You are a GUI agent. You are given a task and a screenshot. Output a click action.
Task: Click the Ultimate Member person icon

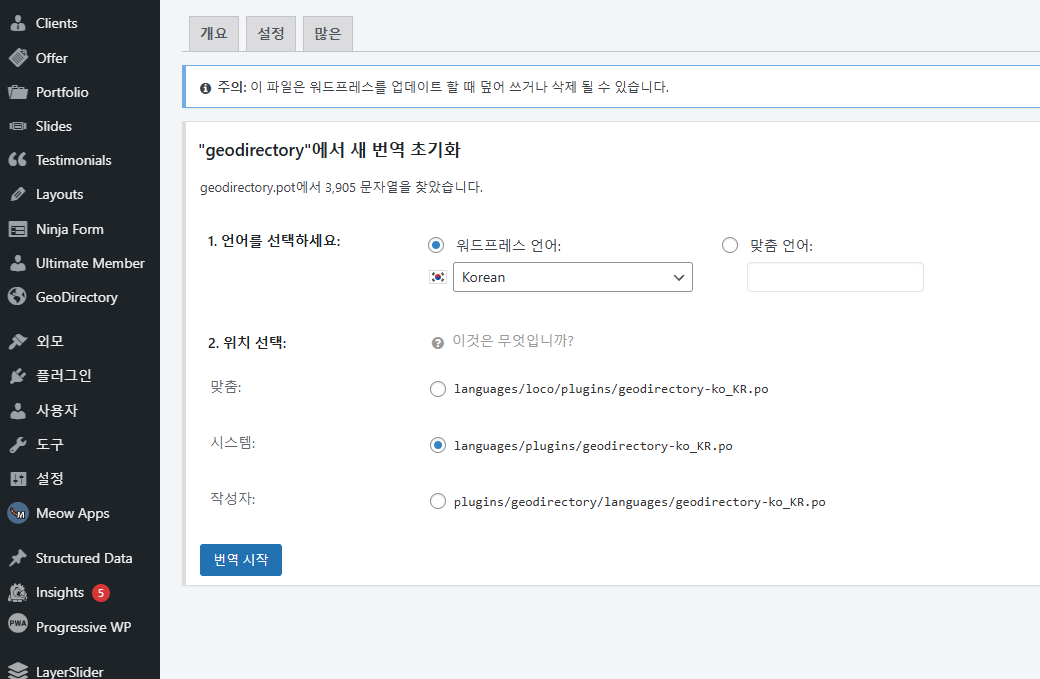18,263
